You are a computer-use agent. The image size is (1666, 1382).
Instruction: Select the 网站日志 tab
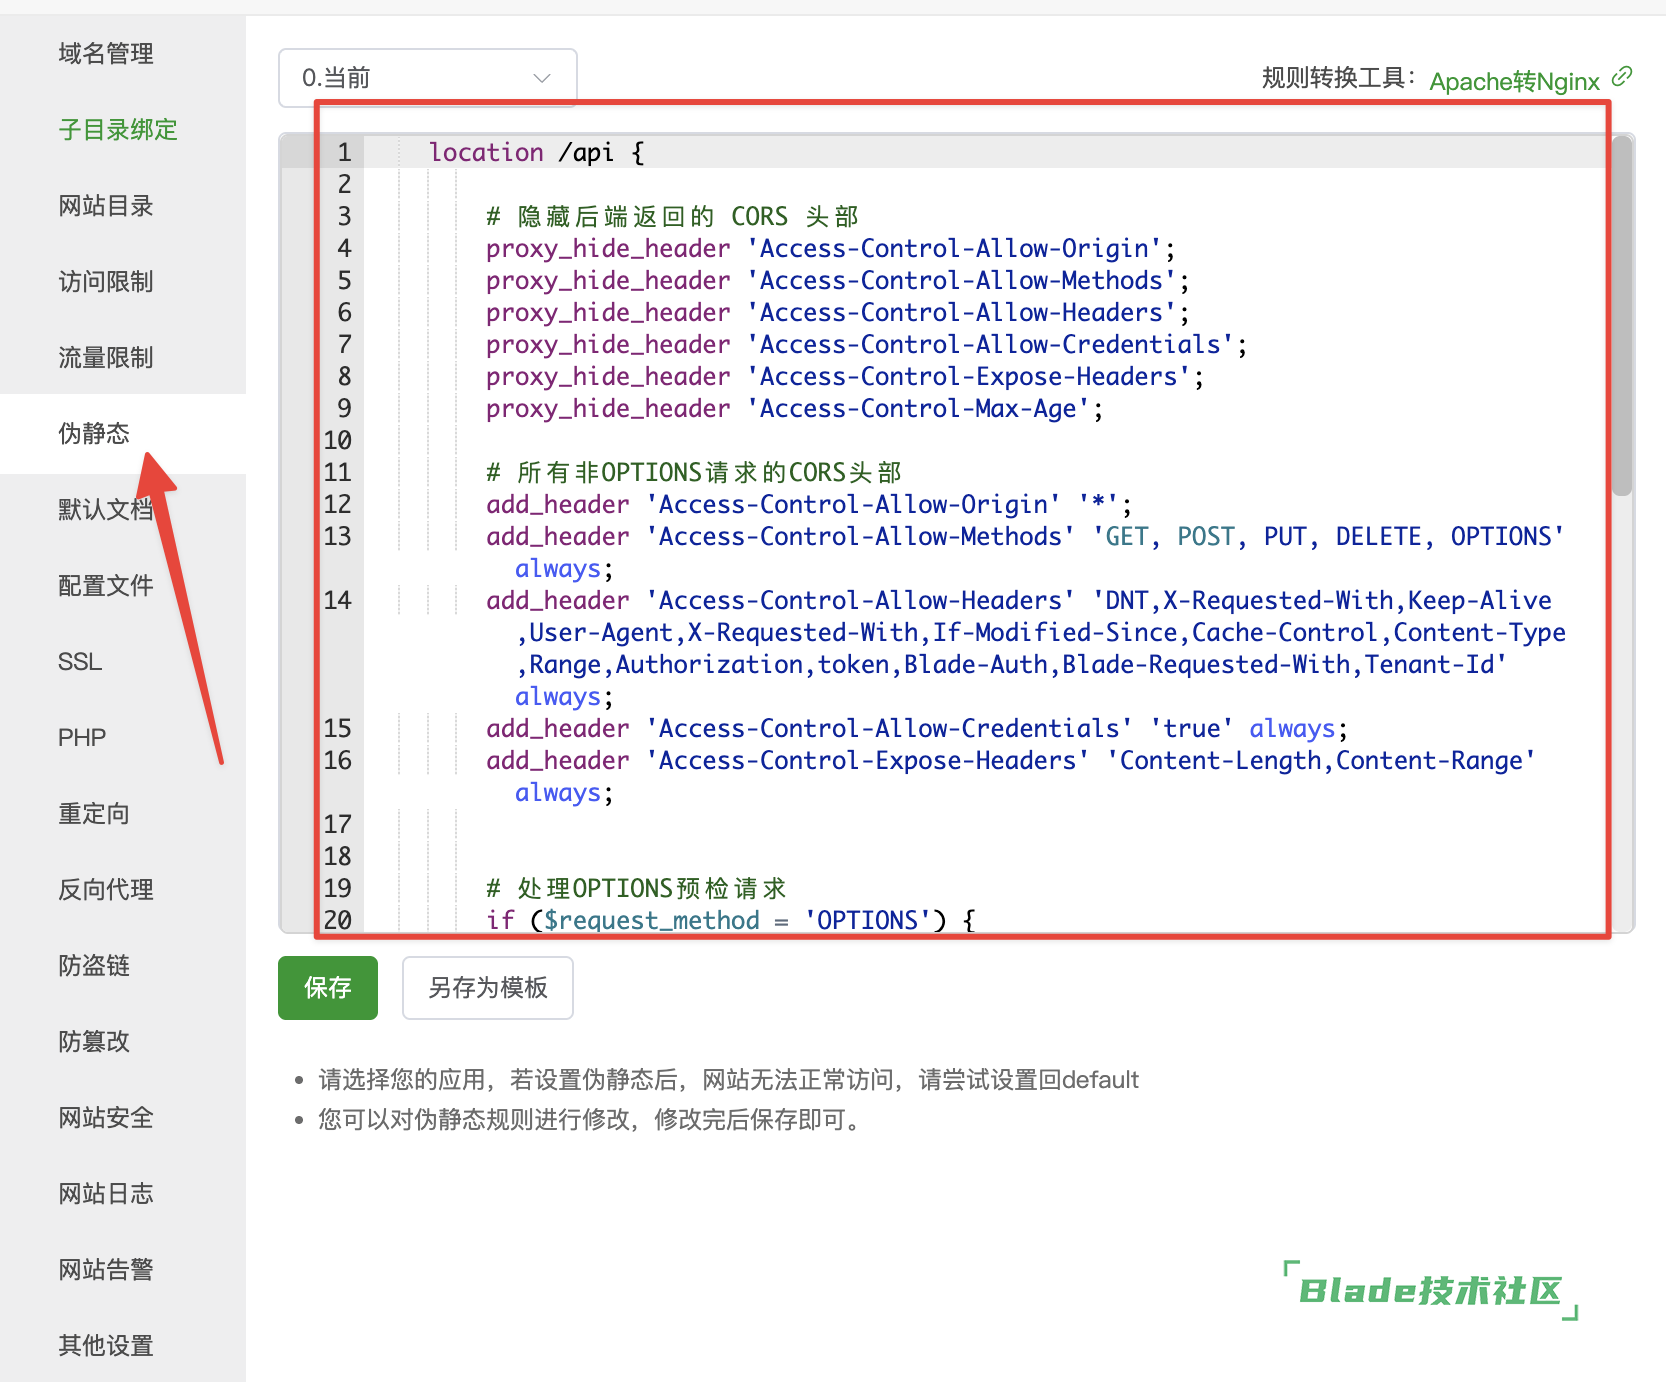tap(106, 1194)
